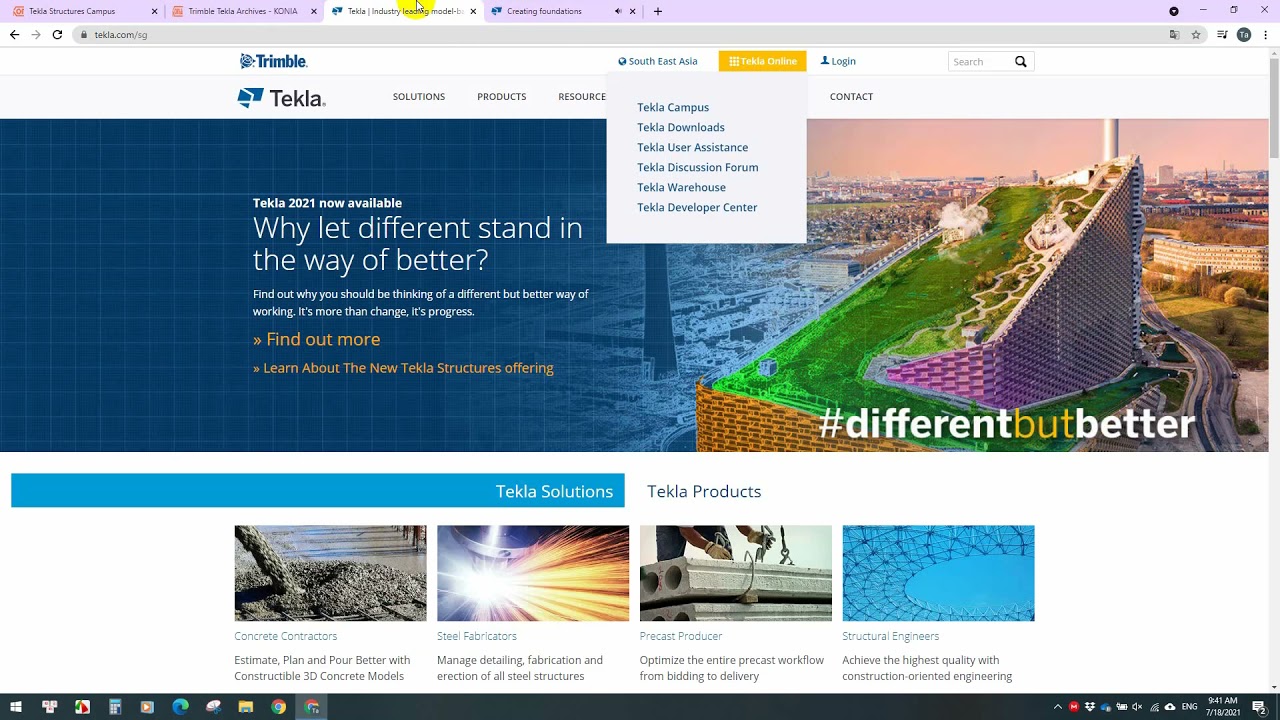Viewport: 1280px width, 720px height.
Task: Close the Creating foundations tab
Action: (x=632, y=11)
